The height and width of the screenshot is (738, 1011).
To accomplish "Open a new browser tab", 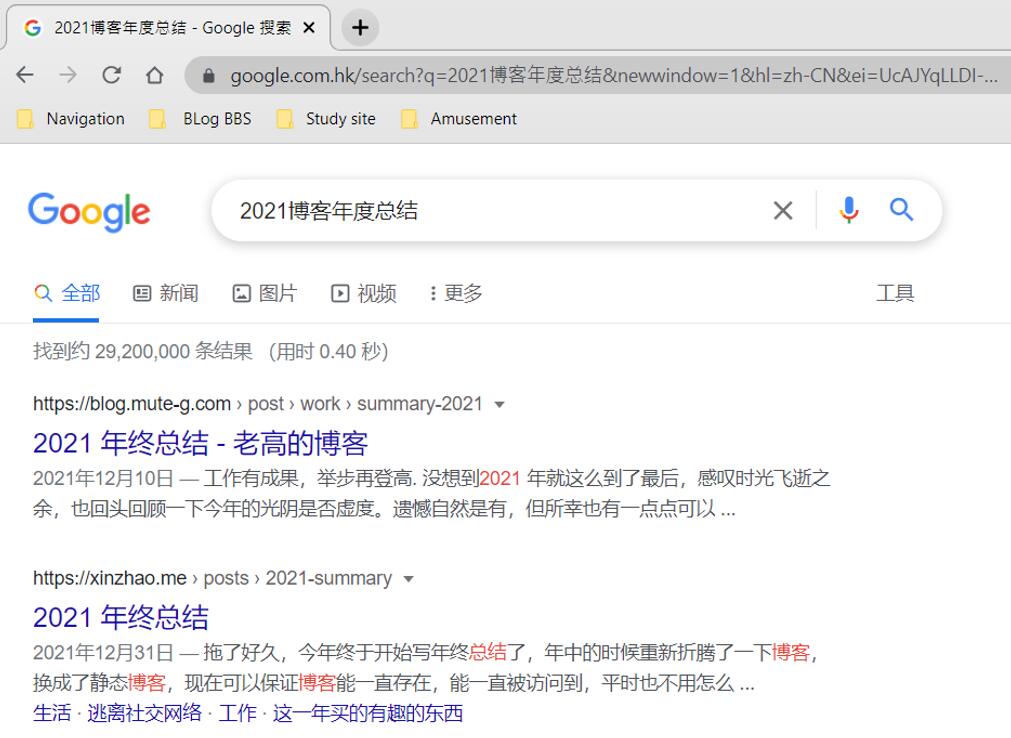I will tap(360, 28).
